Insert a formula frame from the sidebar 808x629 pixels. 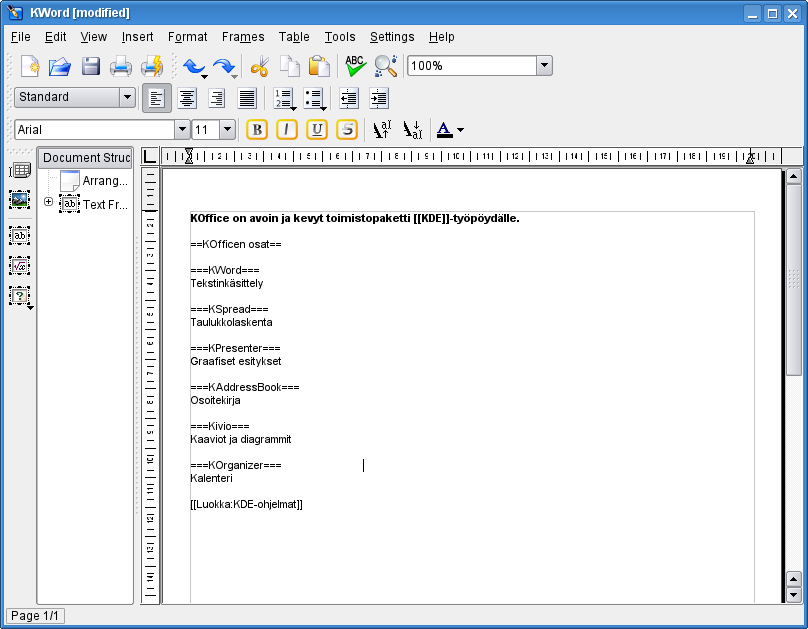(x=20, y=266)
